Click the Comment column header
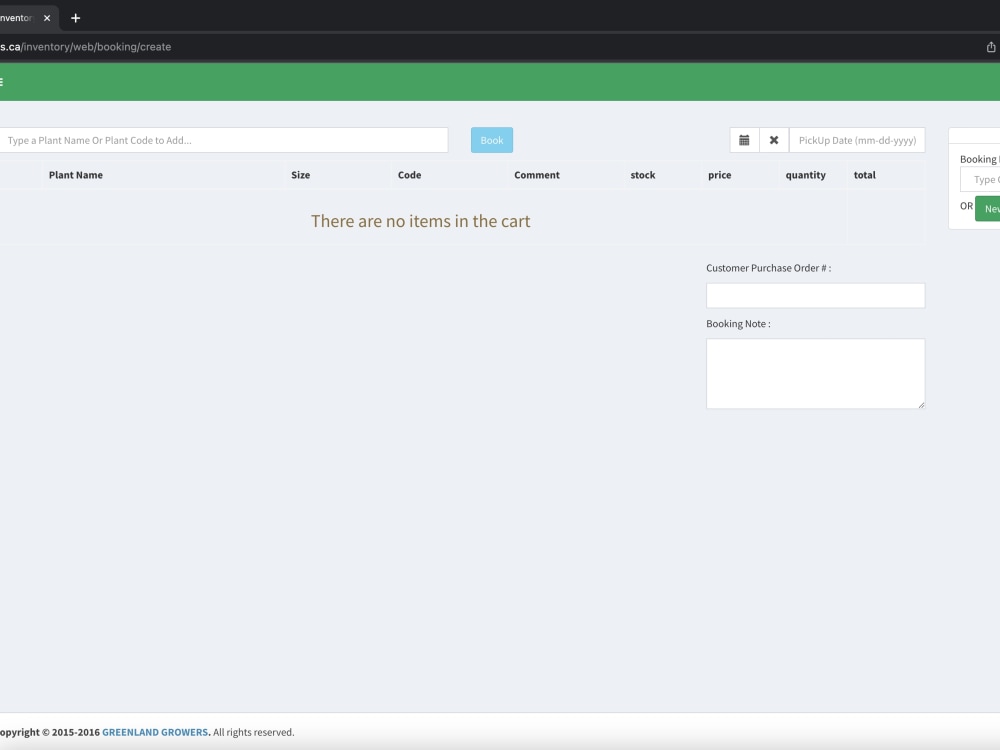This screenshot has width=1000, height=750. tap(537, 175)
